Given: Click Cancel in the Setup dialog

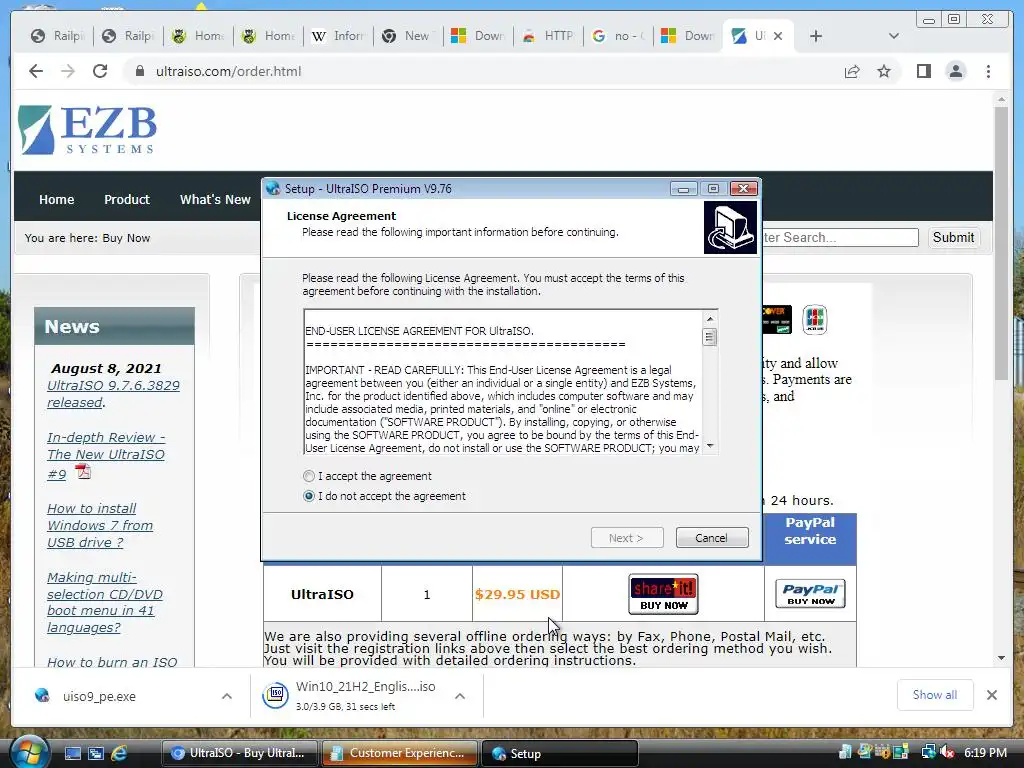Looking at the screenshot, I should 712,537.
